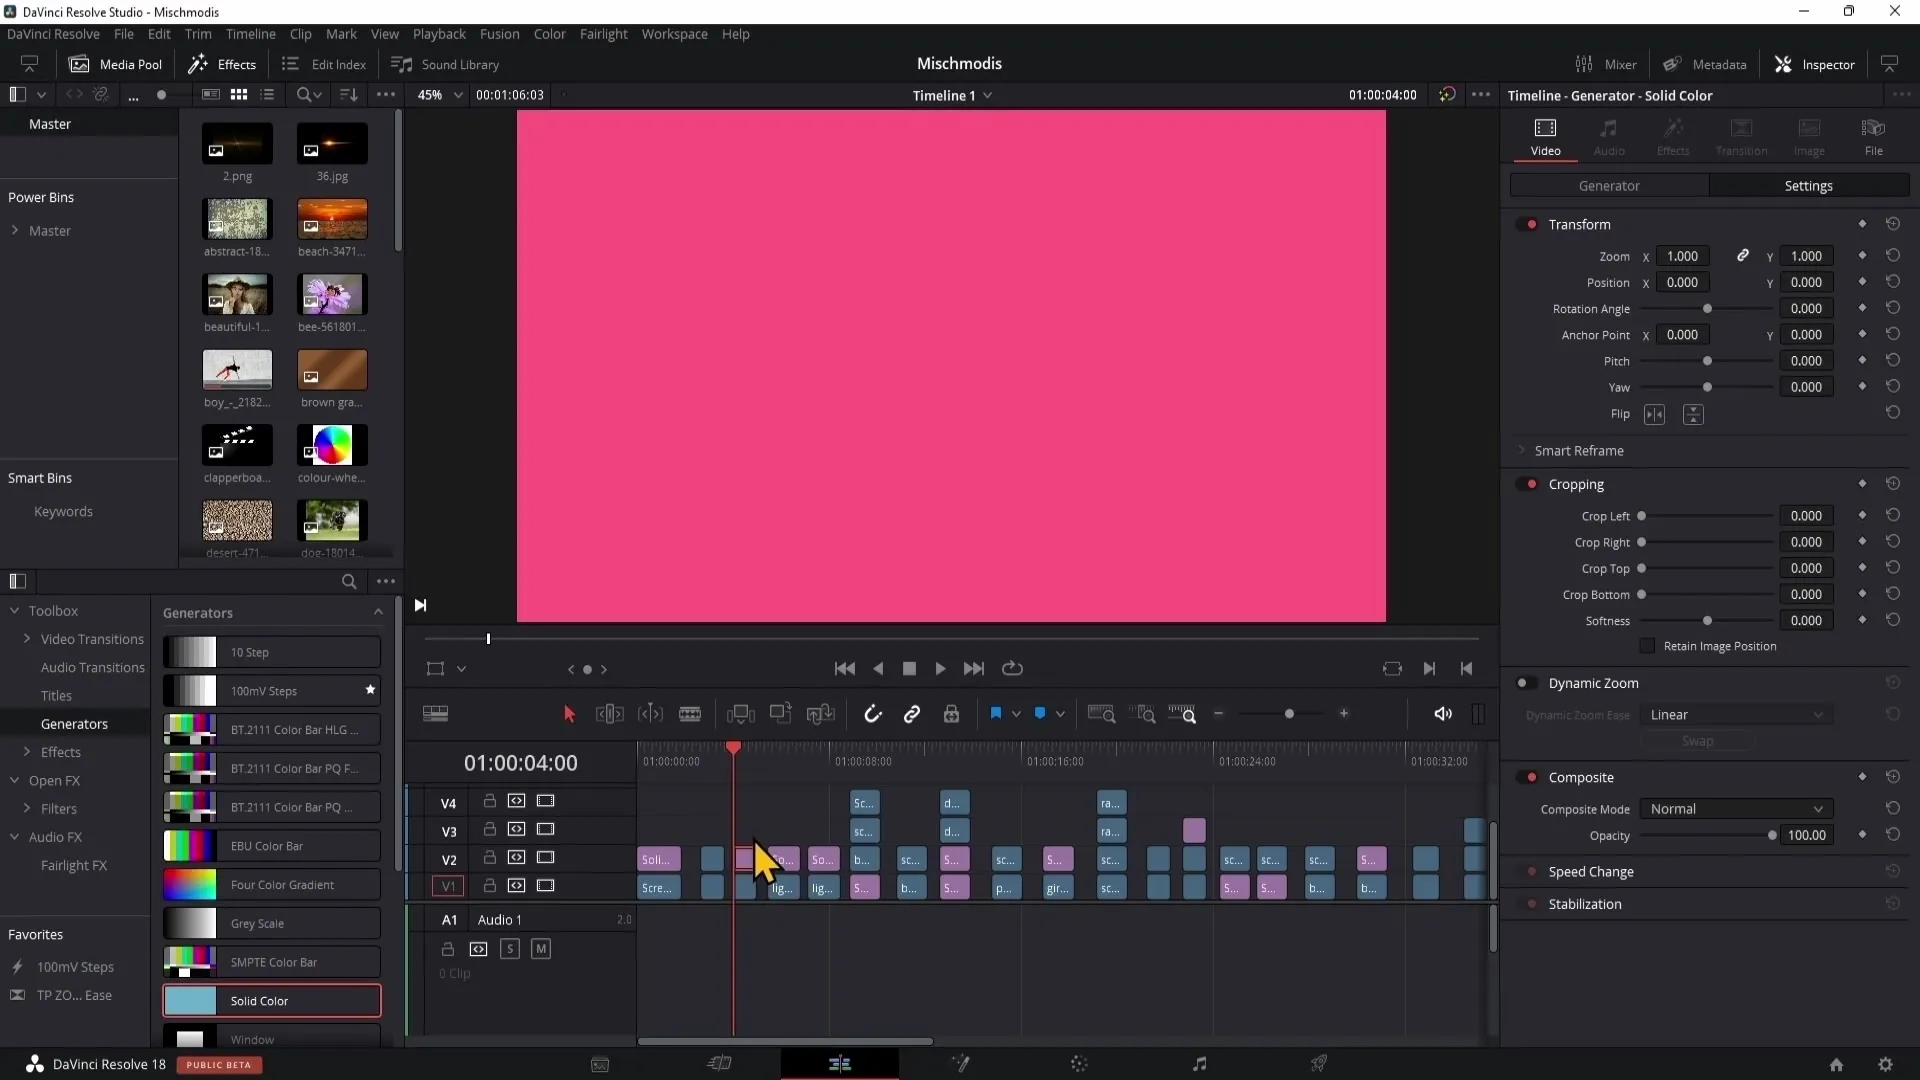1920x1080 pixels.
Task: Add a blue Flag to clip
Action: (x=996, y=714)
